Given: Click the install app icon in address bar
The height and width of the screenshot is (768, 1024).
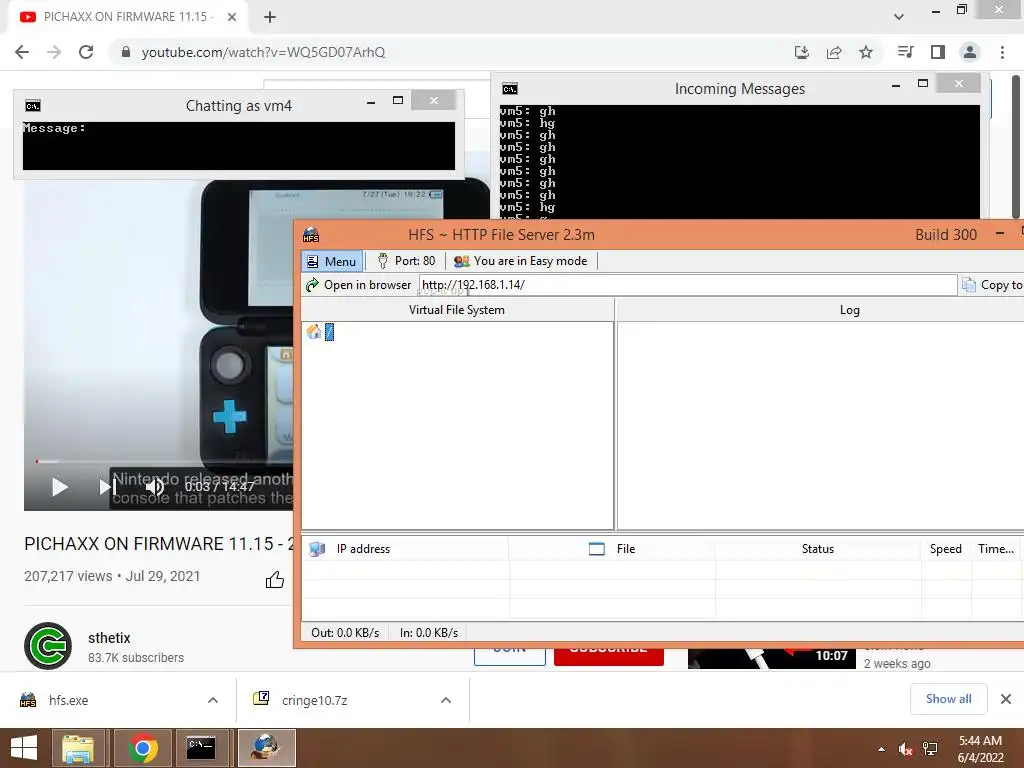Looking at the screenshot, I should click(802, 52).
